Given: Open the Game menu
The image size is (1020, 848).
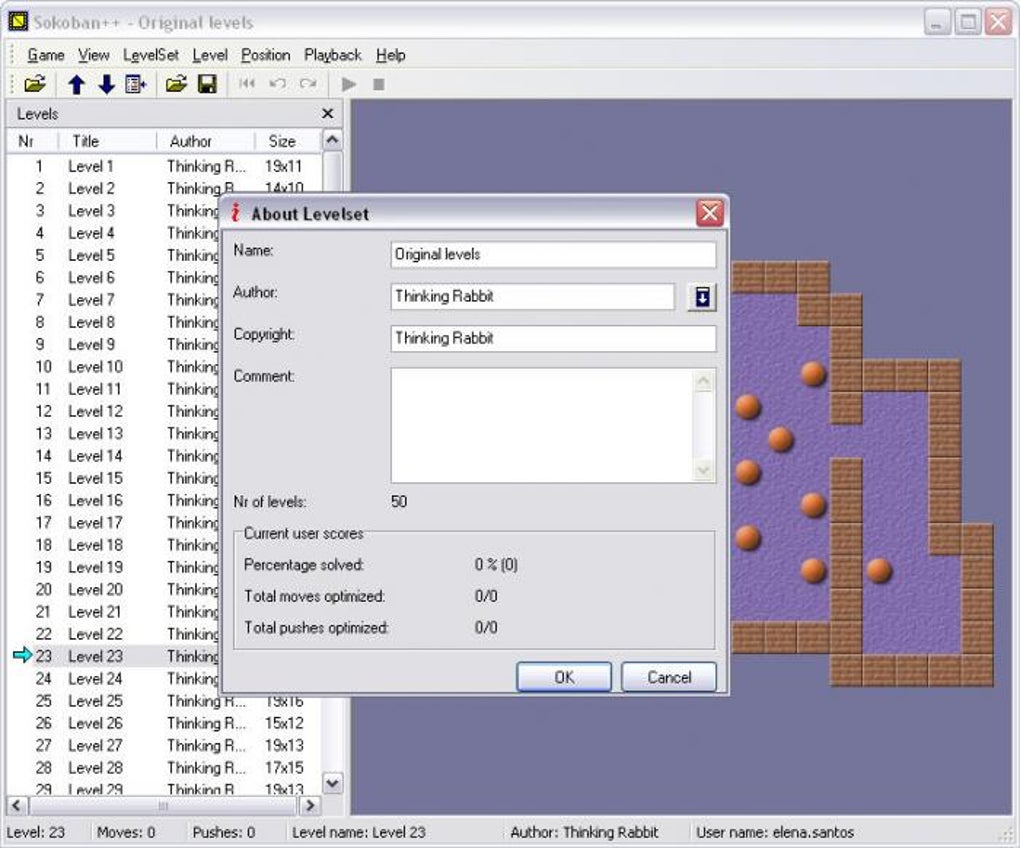Looking at the screenshot, I should tap(46, 55).
